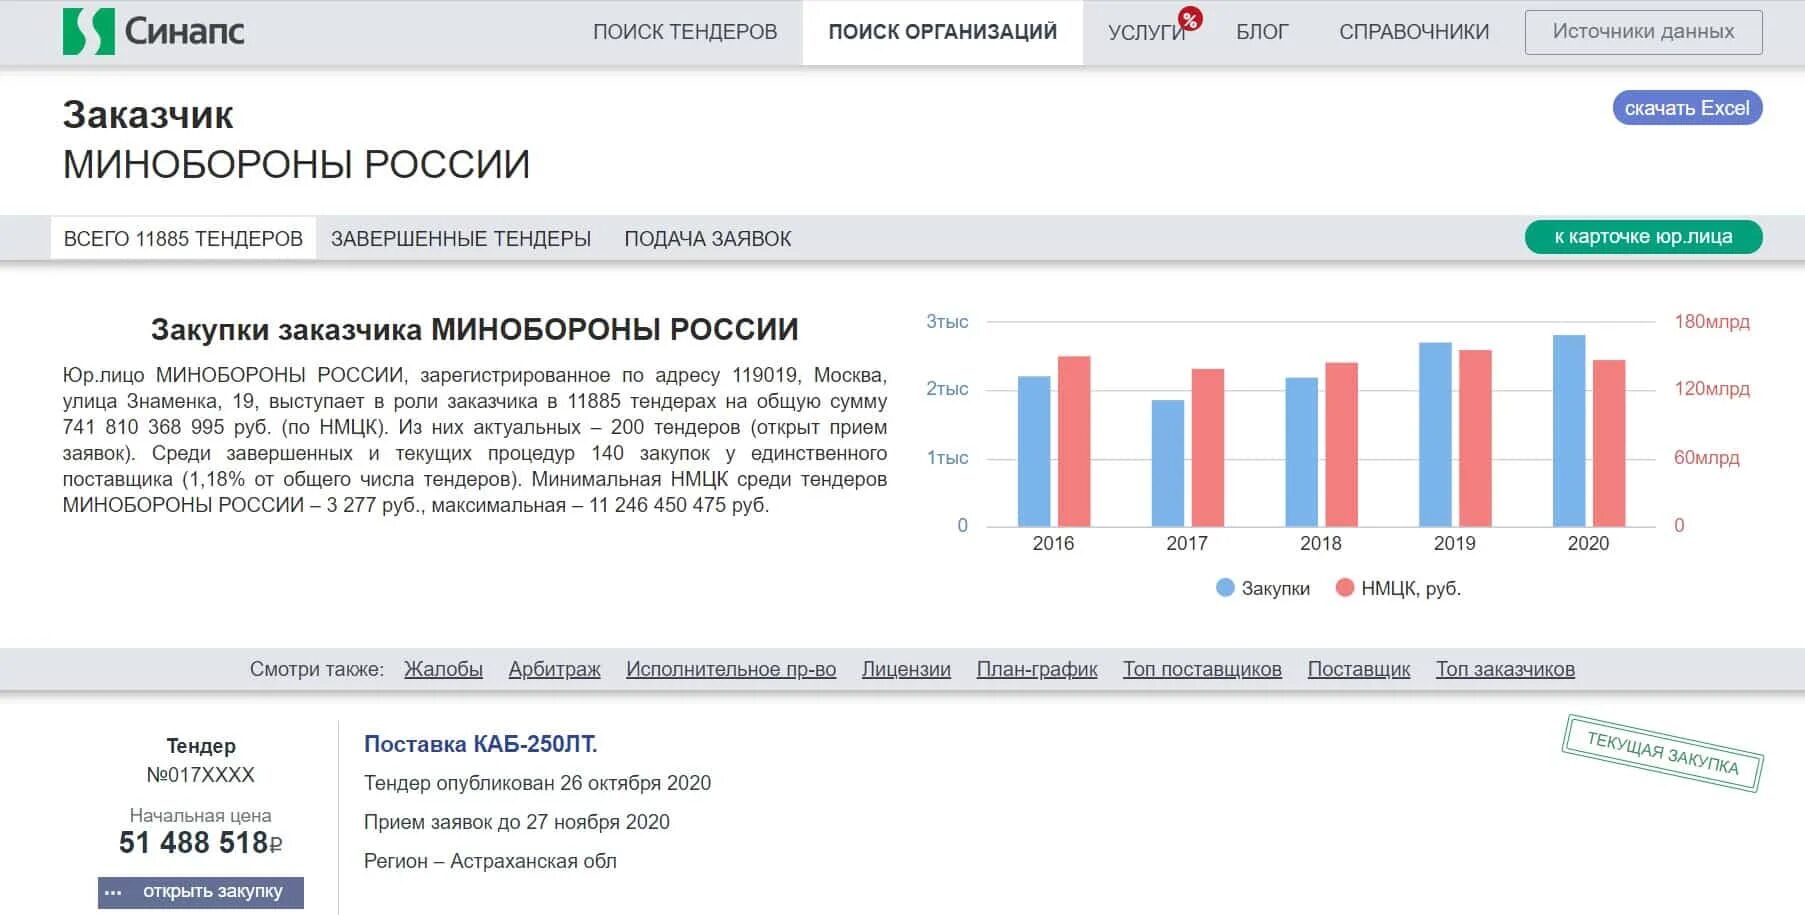Click the red 2020 НМЦК bar
Image resolution: width=1805 pixels, height=915 pixels.
click(x=1610, y=443)
